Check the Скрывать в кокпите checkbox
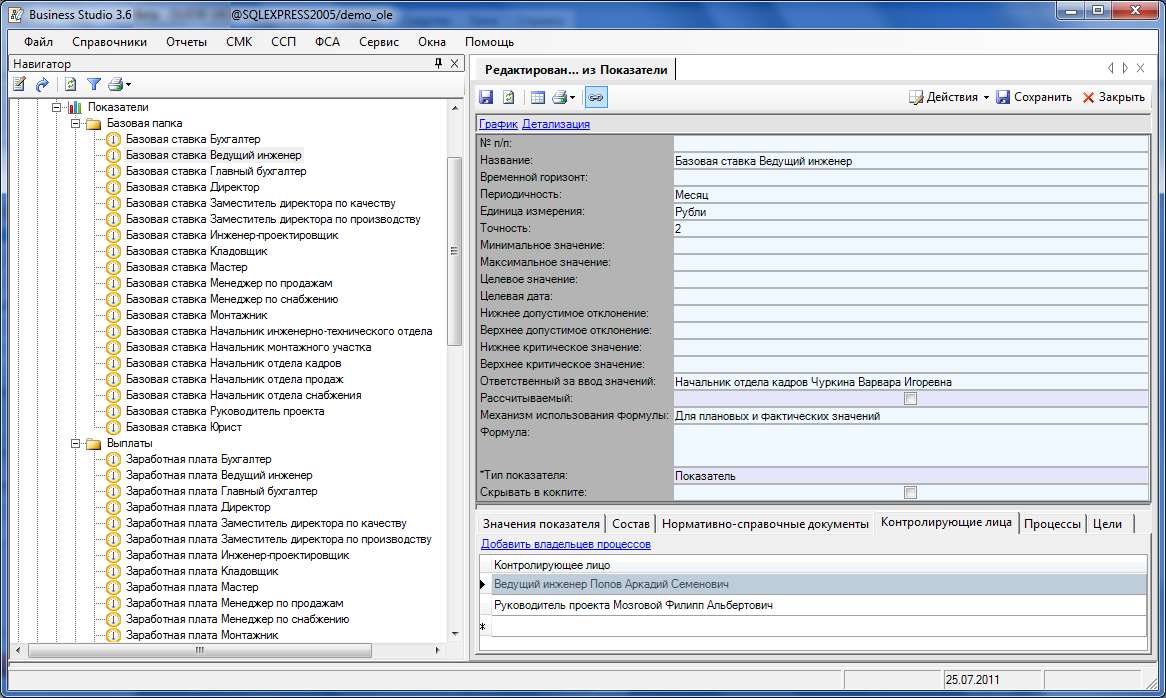The height and width of the screenshot is (698, 1166). (x=909, y=492)
